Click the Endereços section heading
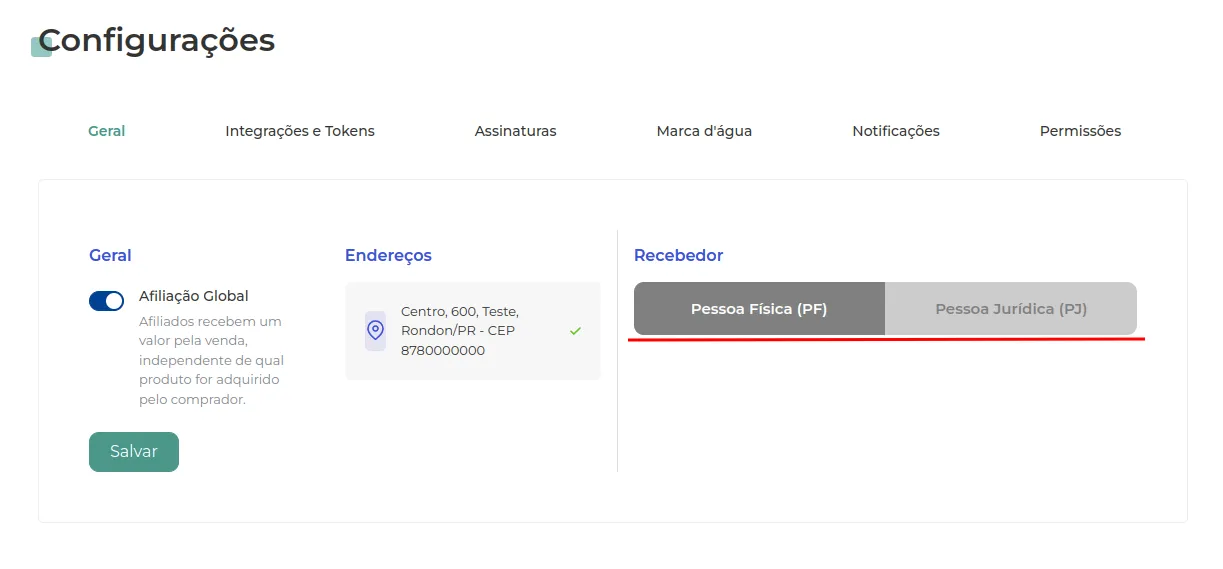Viewport: 1223px width, 569px height. (x=388, y=255)
